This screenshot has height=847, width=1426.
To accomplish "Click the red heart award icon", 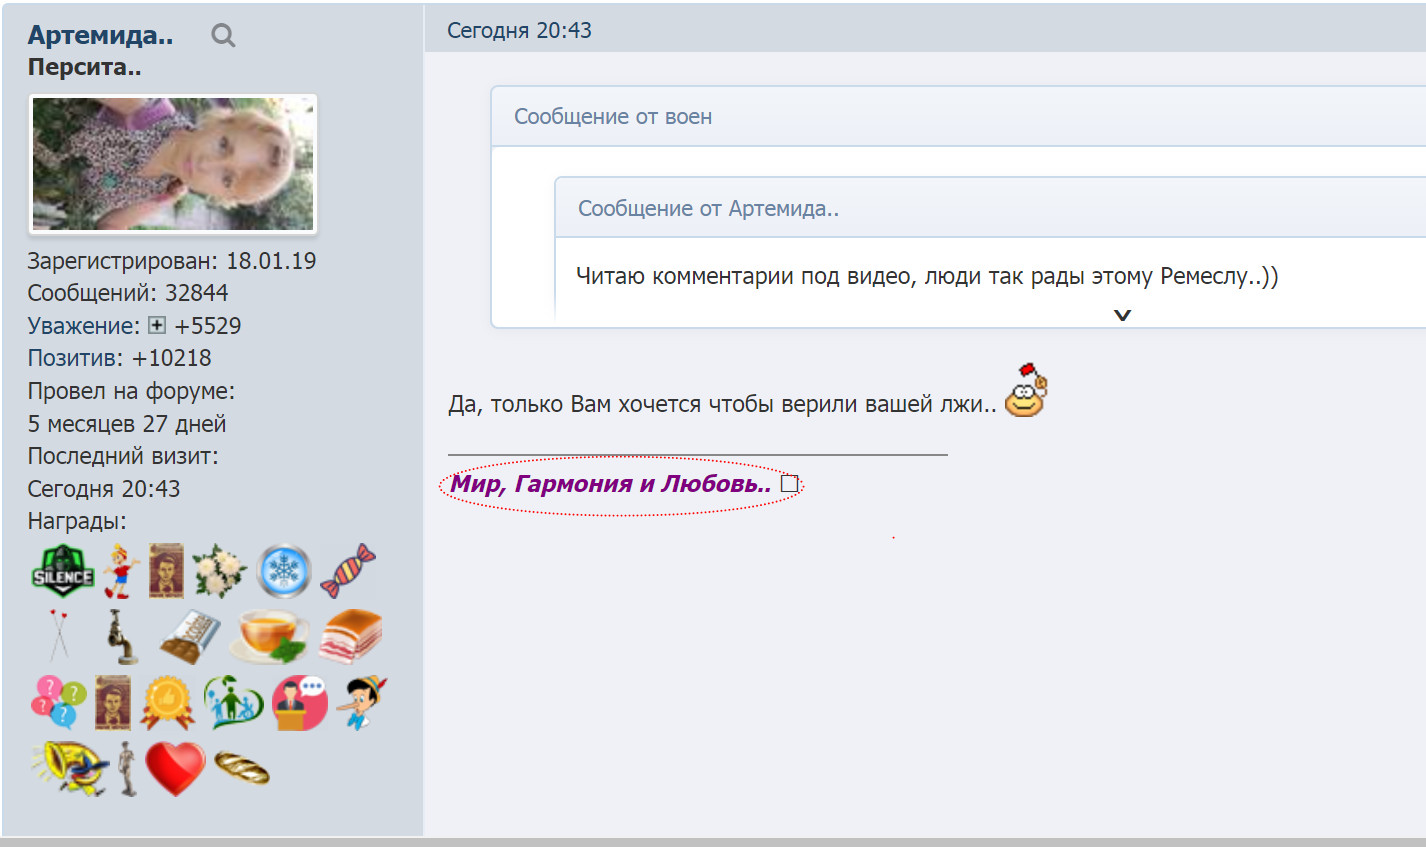I will pyautogui.click(x=175, y=768).
